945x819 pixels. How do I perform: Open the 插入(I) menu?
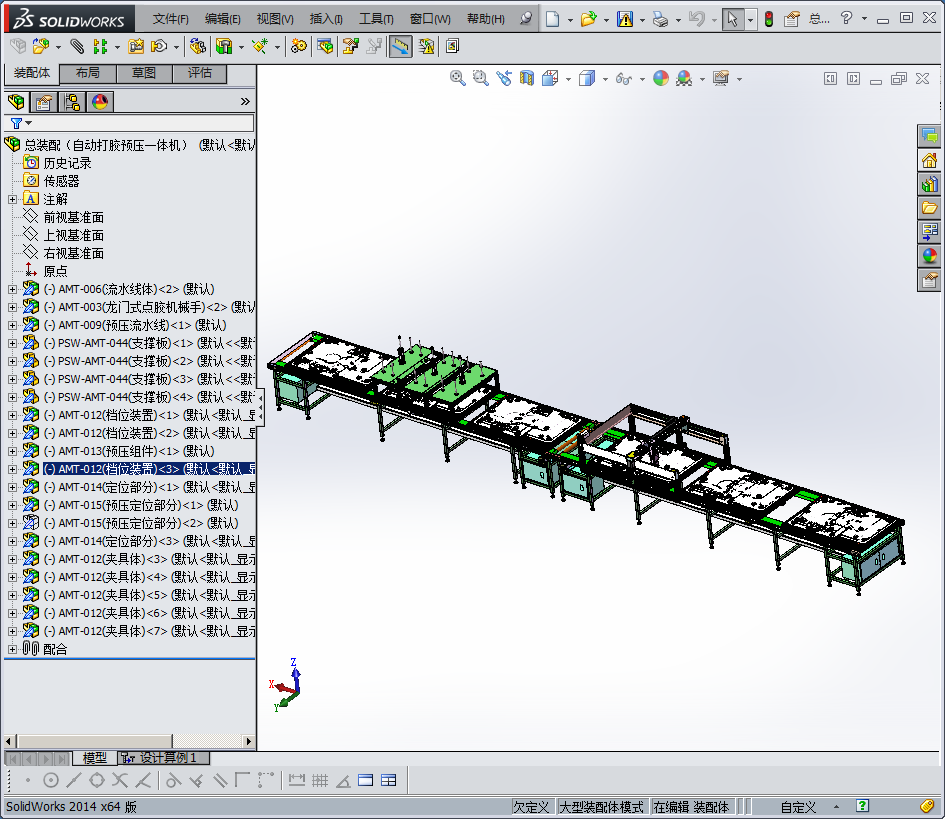pos(326,19)
